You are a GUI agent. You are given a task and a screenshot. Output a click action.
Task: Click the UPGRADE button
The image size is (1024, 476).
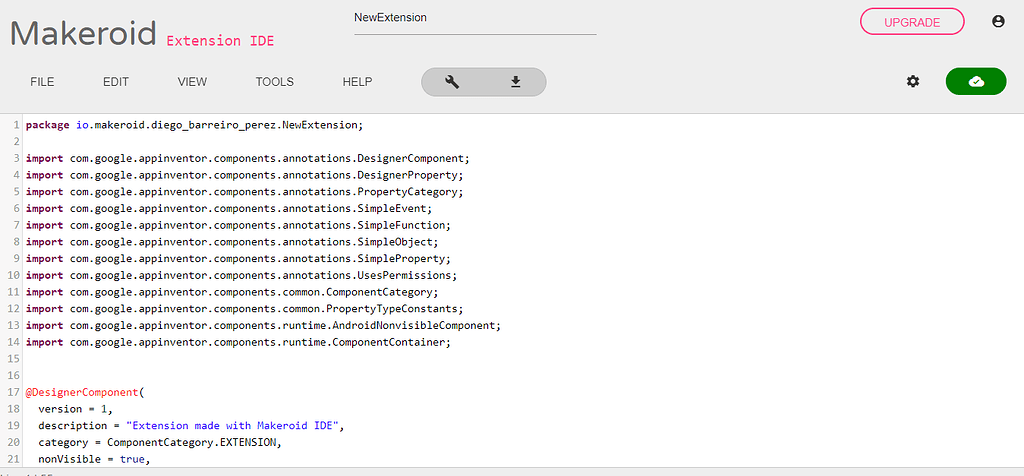click(912, 22)
